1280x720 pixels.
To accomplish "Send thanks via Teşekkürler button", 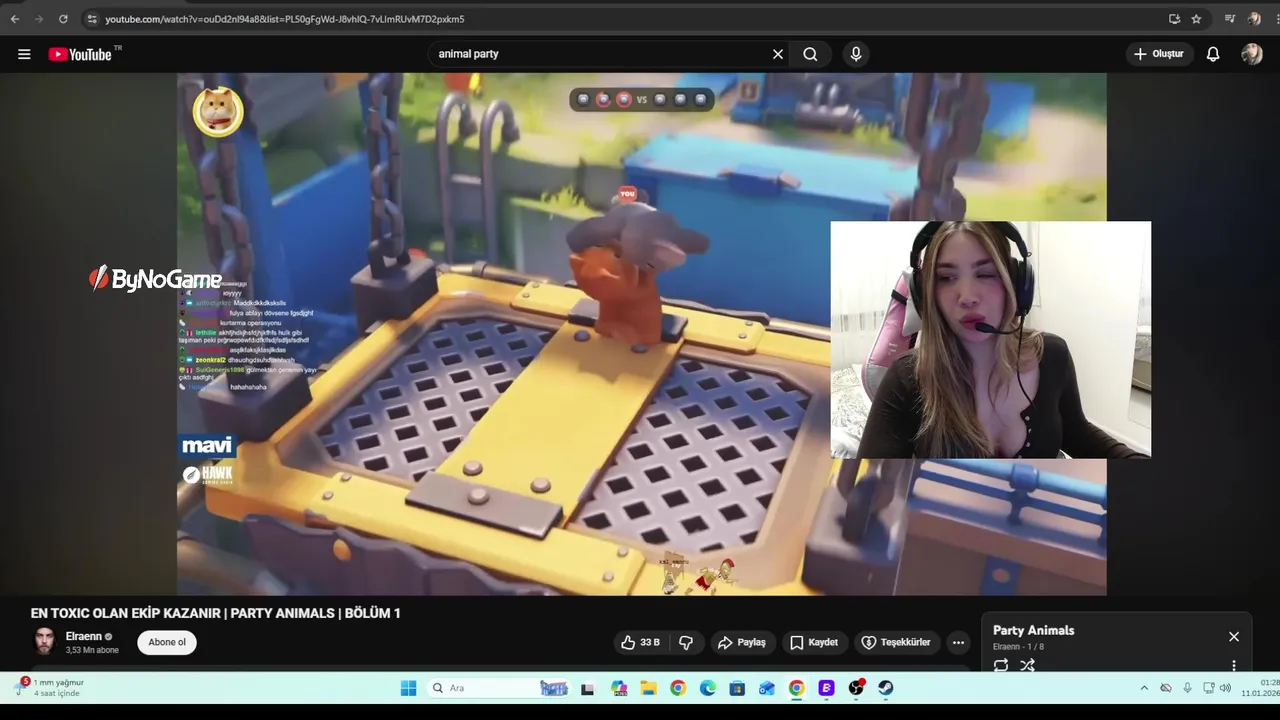I will tap(896, 642).
